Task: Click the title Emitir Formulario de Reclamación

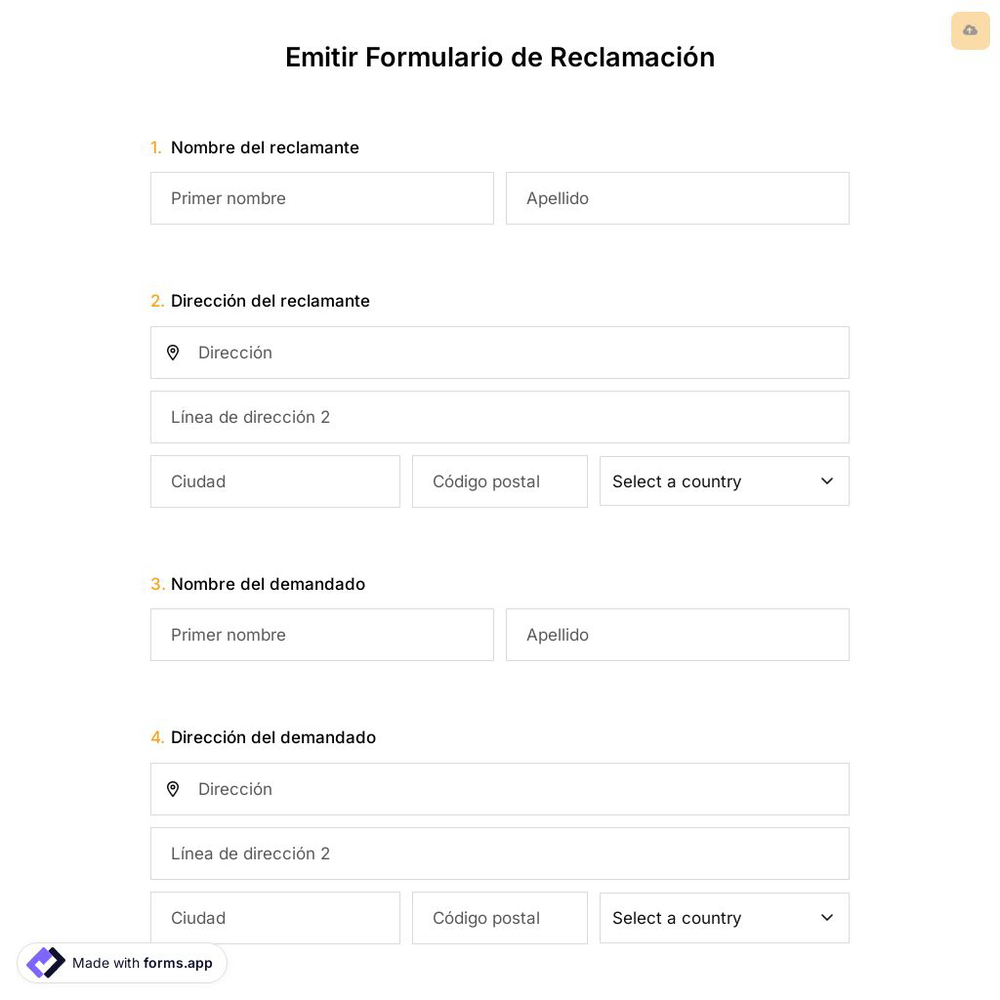Action: coord(500,57)
